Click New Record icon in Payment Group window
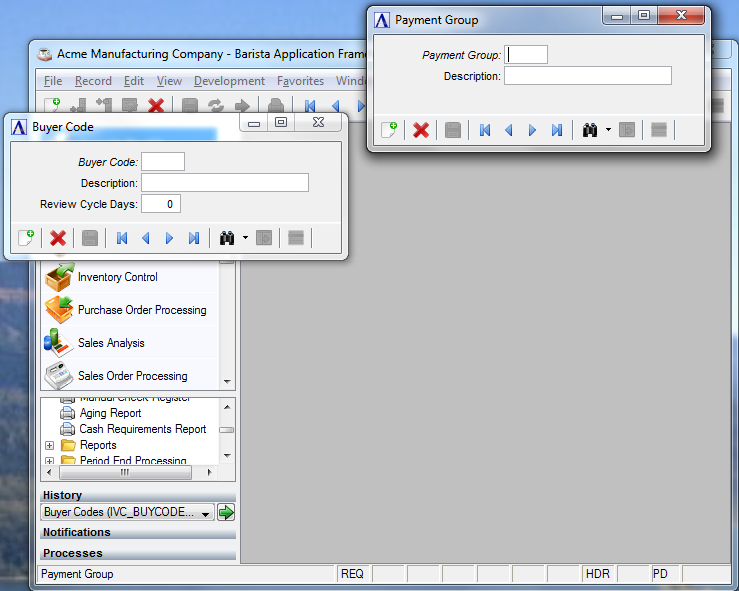 click(389, 130)
